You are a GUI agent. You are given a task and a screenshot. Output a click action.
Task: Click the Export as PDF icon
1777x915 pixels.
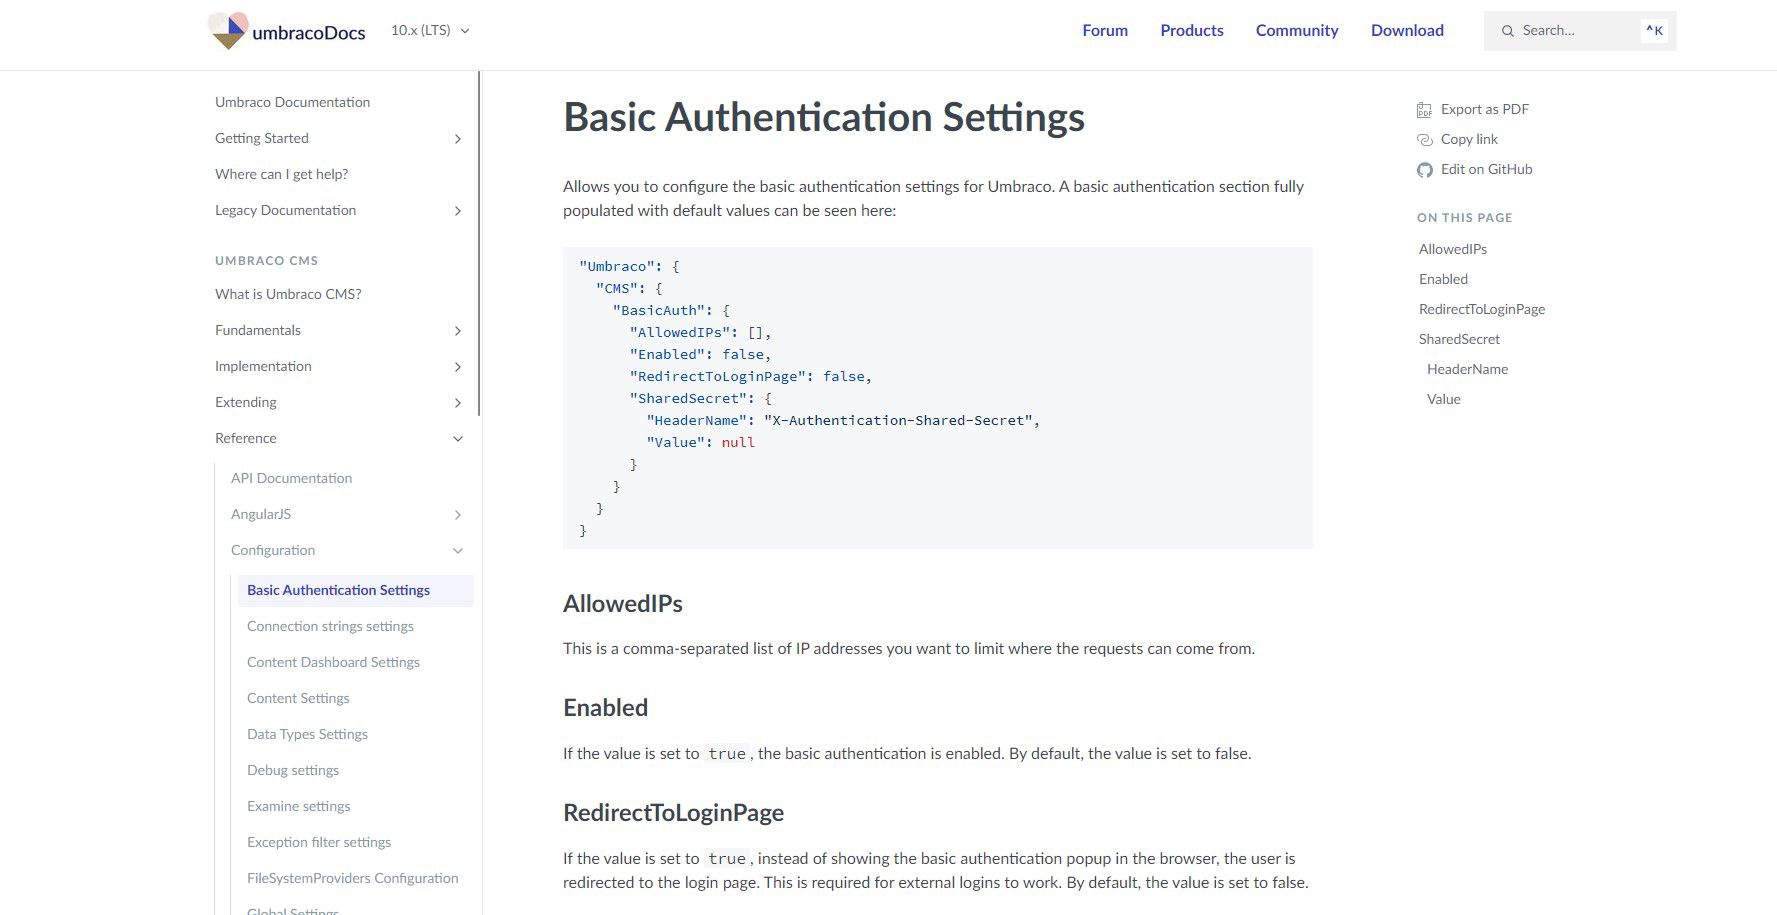1424,110
